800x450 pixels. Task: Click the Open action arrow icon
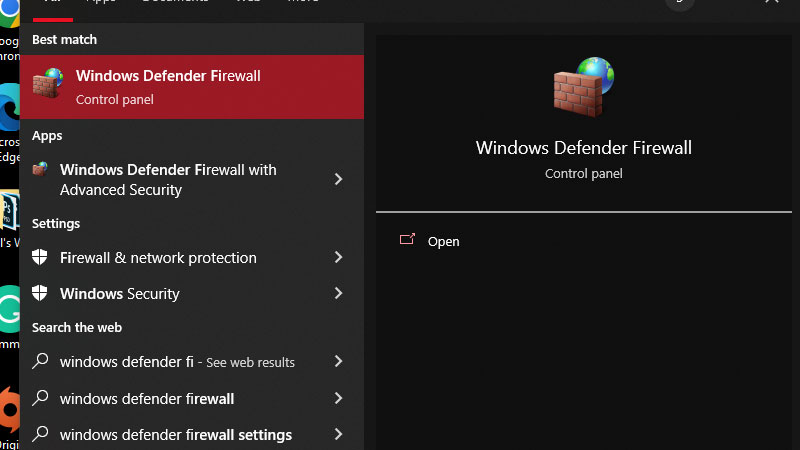(407, 239)
